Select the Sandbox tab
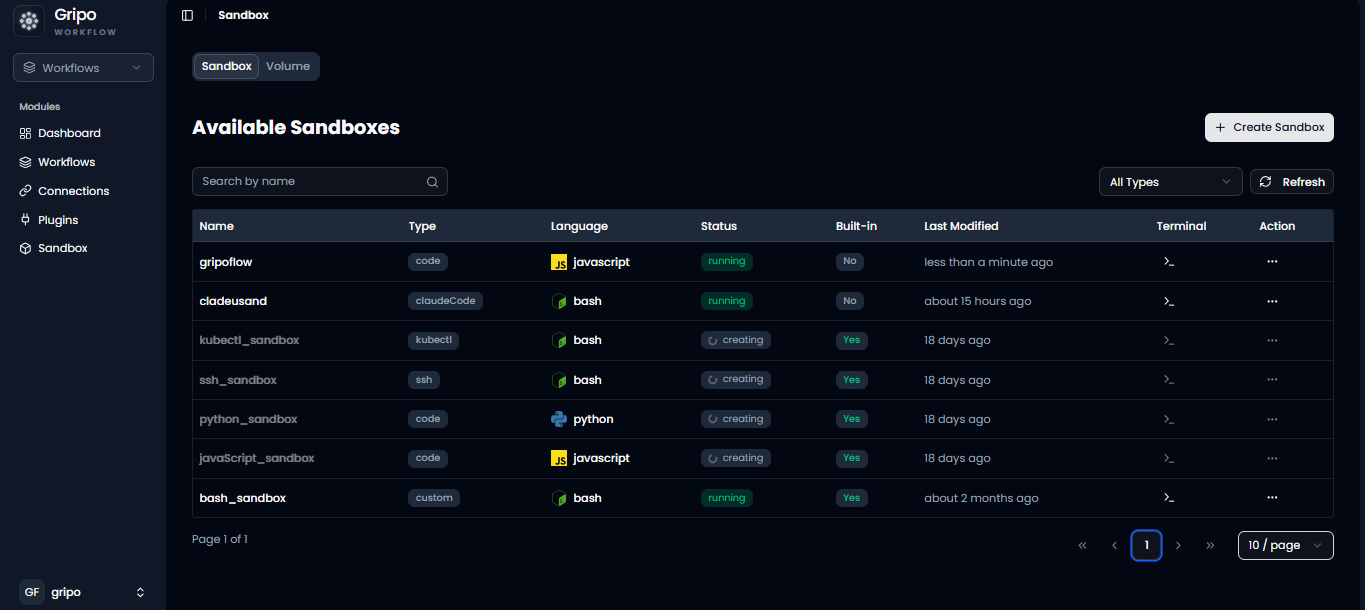Viewport: 1365px width, 610px height. pos(226,66)
